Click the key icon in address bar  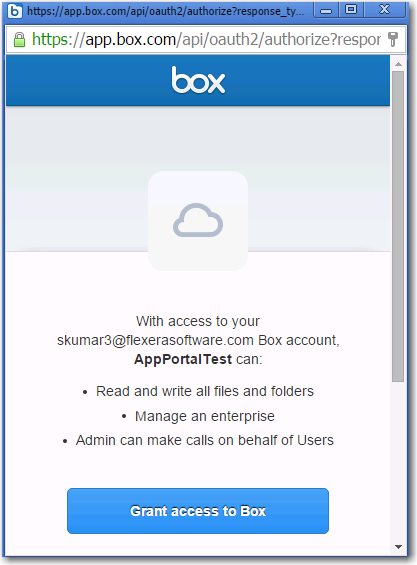[x=393, y=39]
